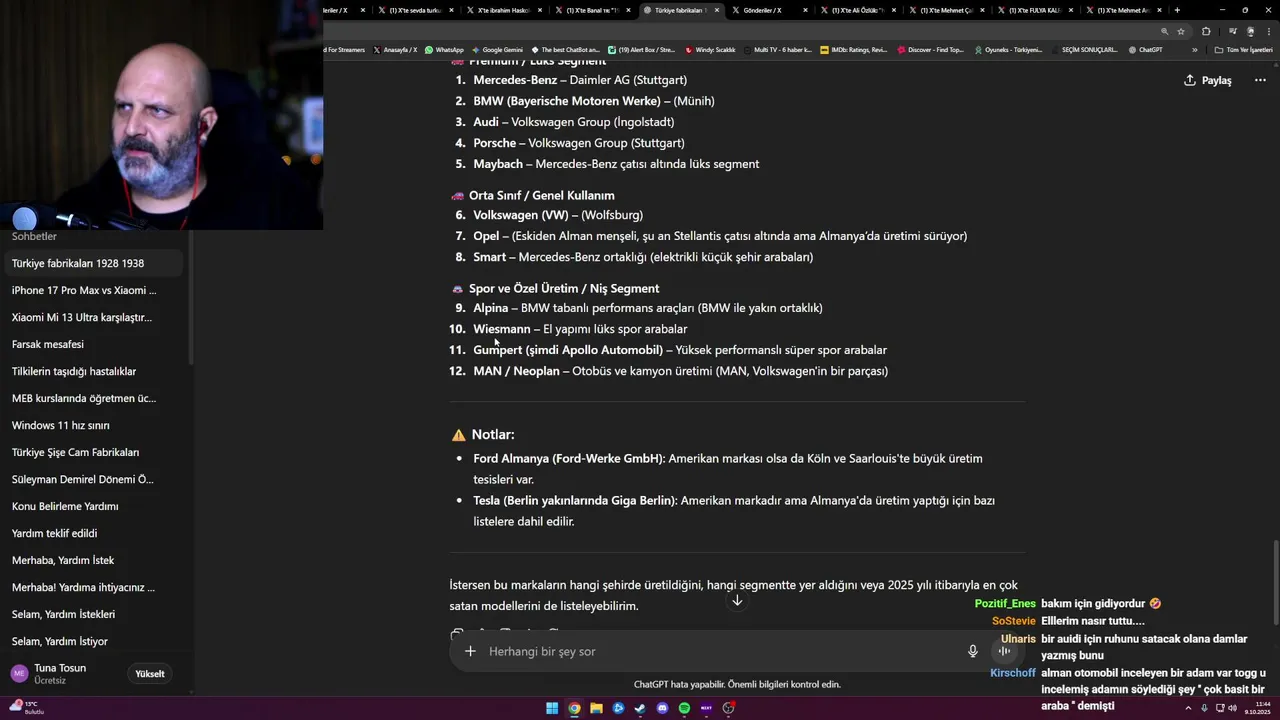Open the 'Tüm Yer İşaretleri' bookmarks folder
The width and height of the screenshot is (1280, 720).
click(1243, 49)
